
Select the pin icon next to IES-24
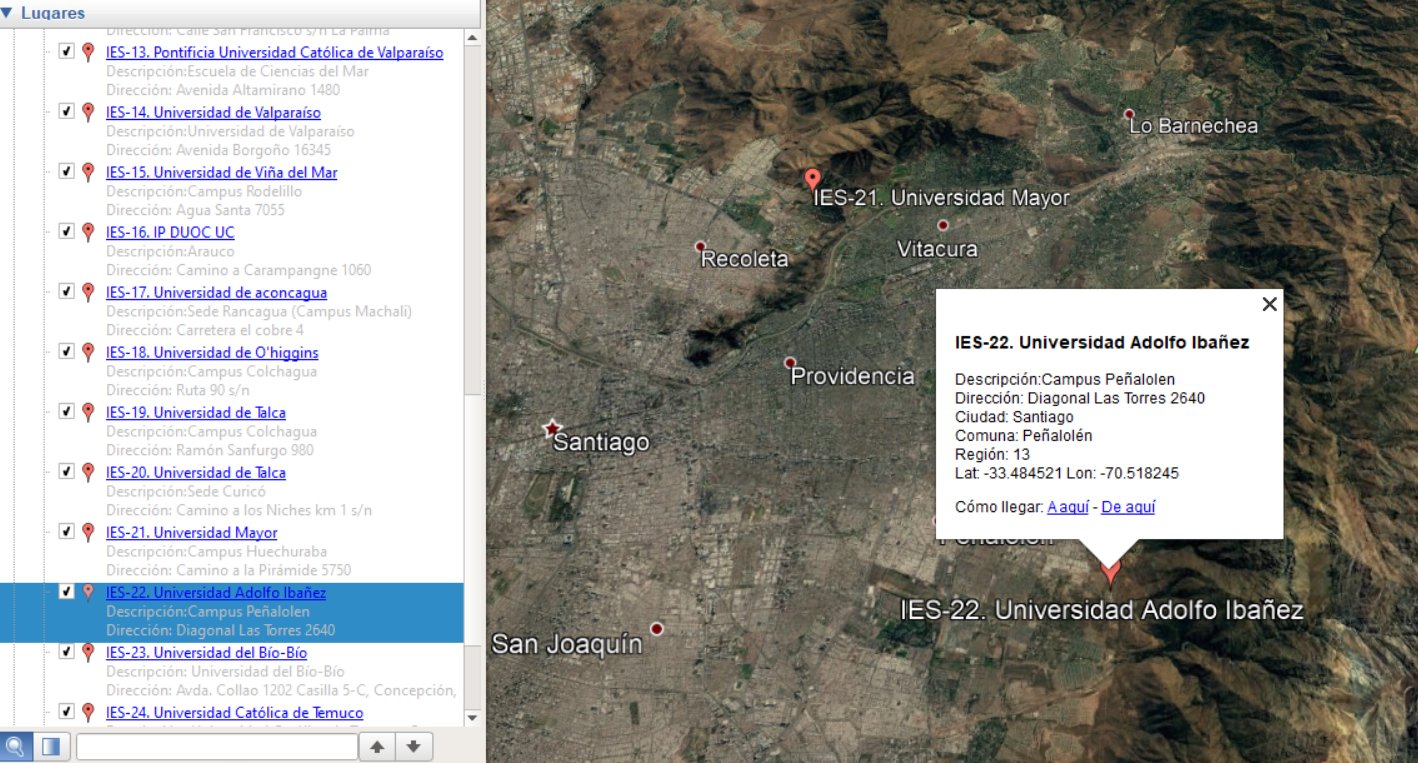(88, 712)
